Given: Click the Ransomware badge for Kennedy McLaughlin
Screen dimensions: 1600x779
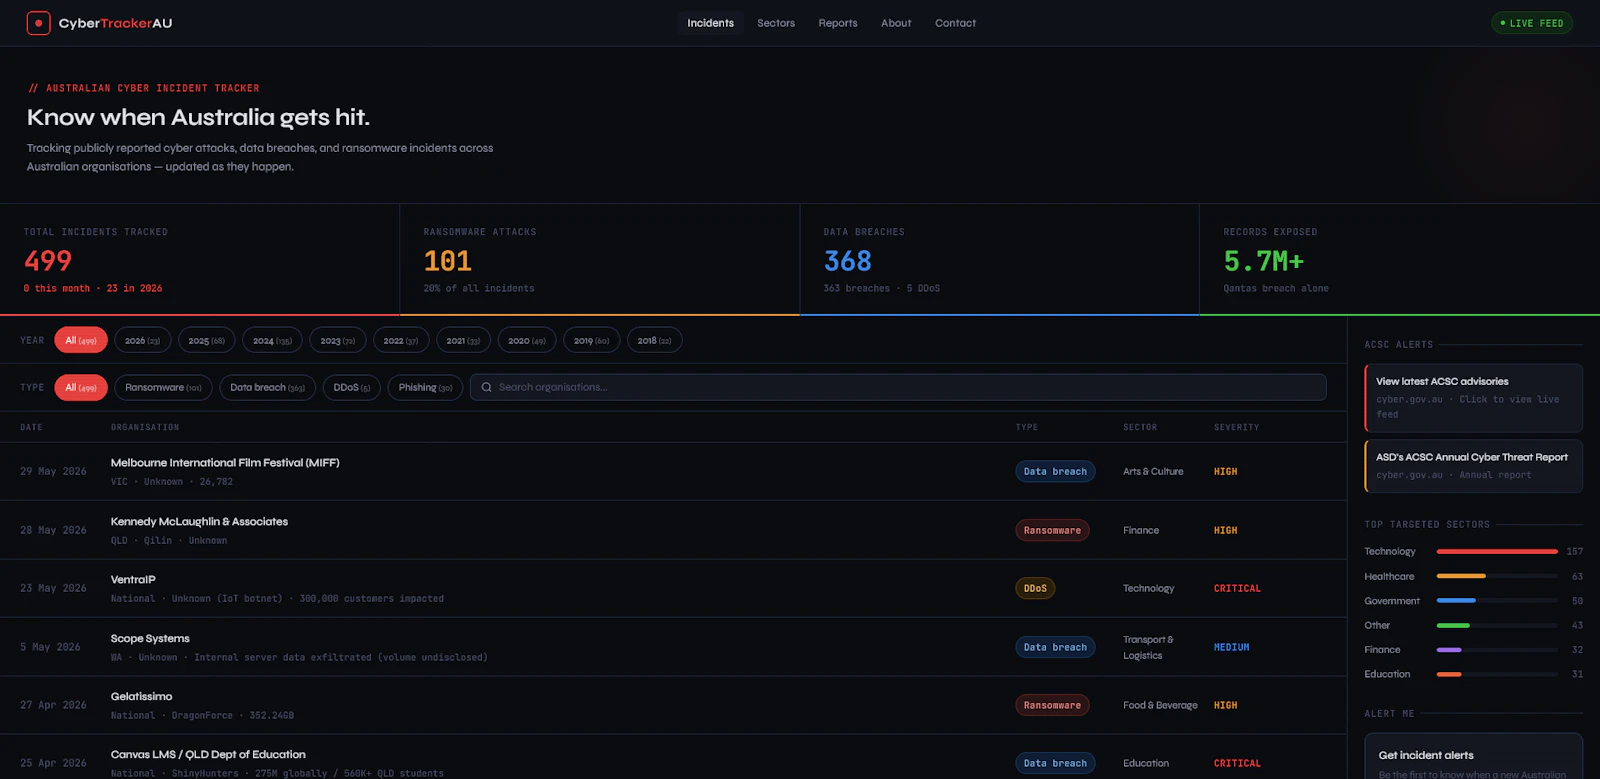Looking at the screenshot, I should click(x=1052, y=530).
